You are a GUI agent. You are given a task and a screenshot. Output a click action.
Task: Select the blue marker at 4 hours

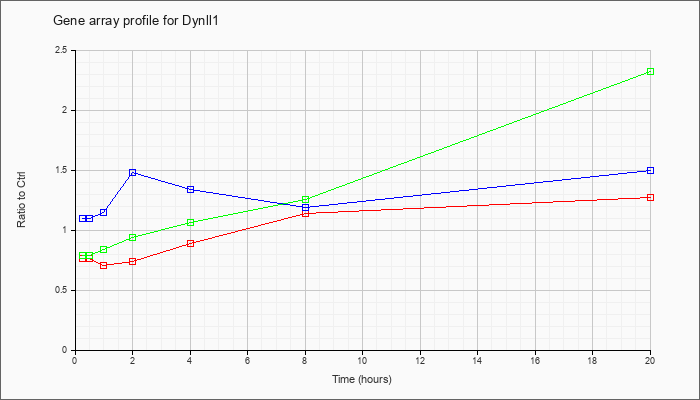pos(190,189)
